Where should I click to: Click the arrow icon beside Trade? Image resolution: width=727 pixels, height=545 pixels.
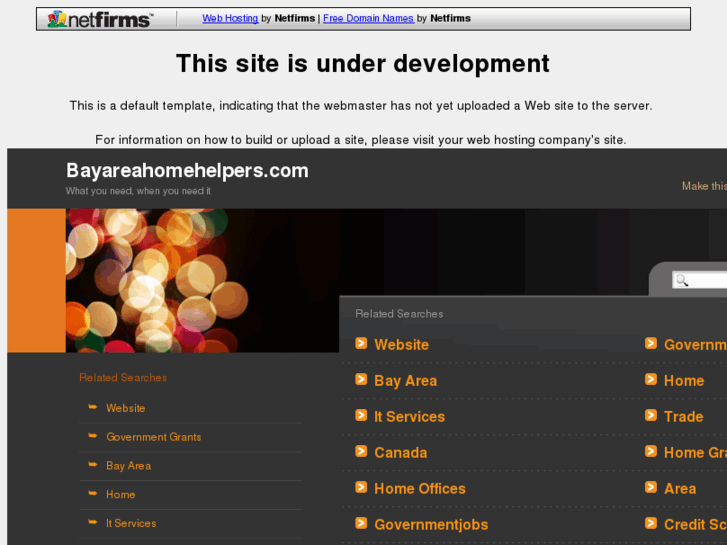pos(651,415)
